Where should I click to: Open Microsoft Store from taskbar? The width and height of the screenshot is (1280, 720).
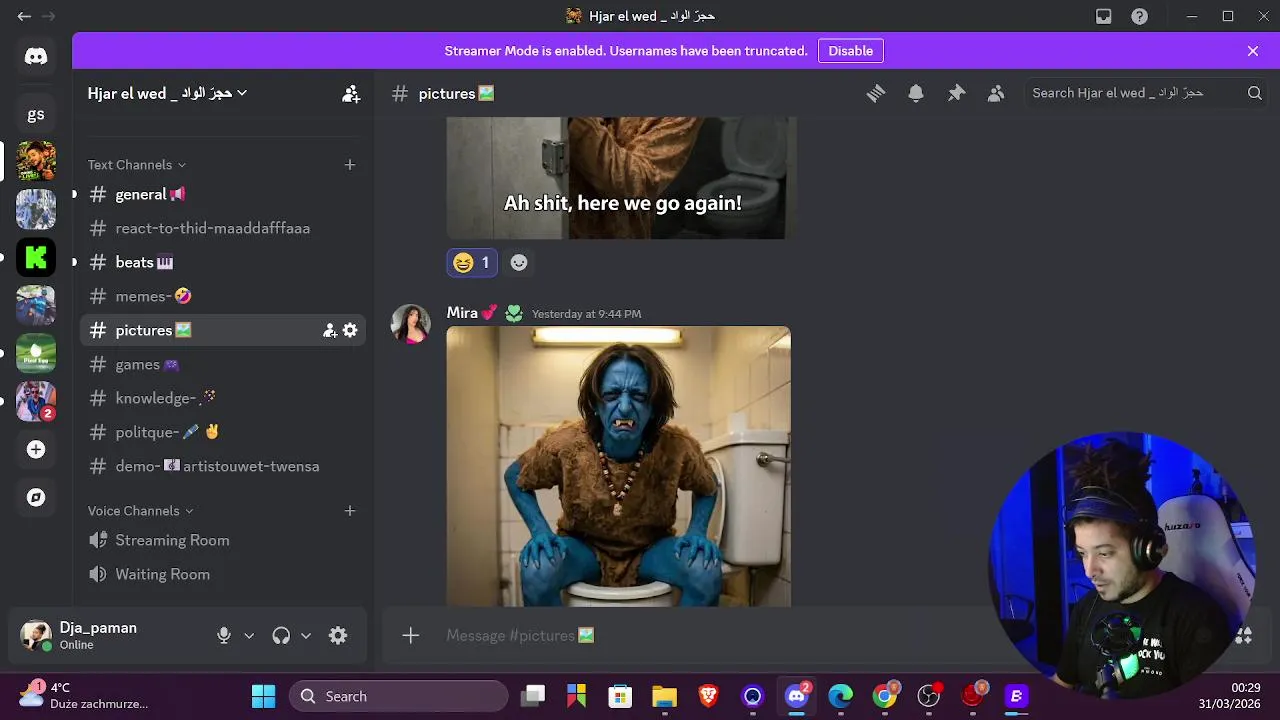pyautogui.click(x=620, y=696)
